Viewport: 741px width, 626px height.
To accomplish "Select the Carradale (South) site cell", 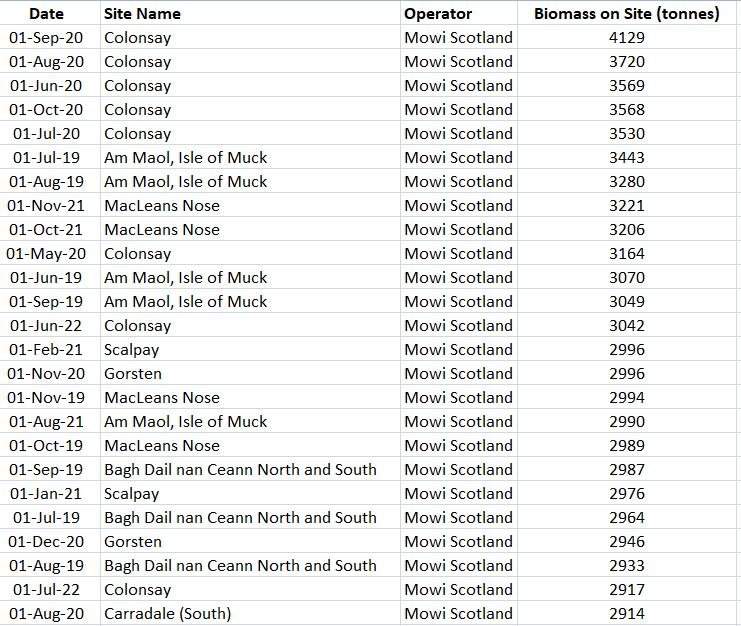I will click(167, 614).
